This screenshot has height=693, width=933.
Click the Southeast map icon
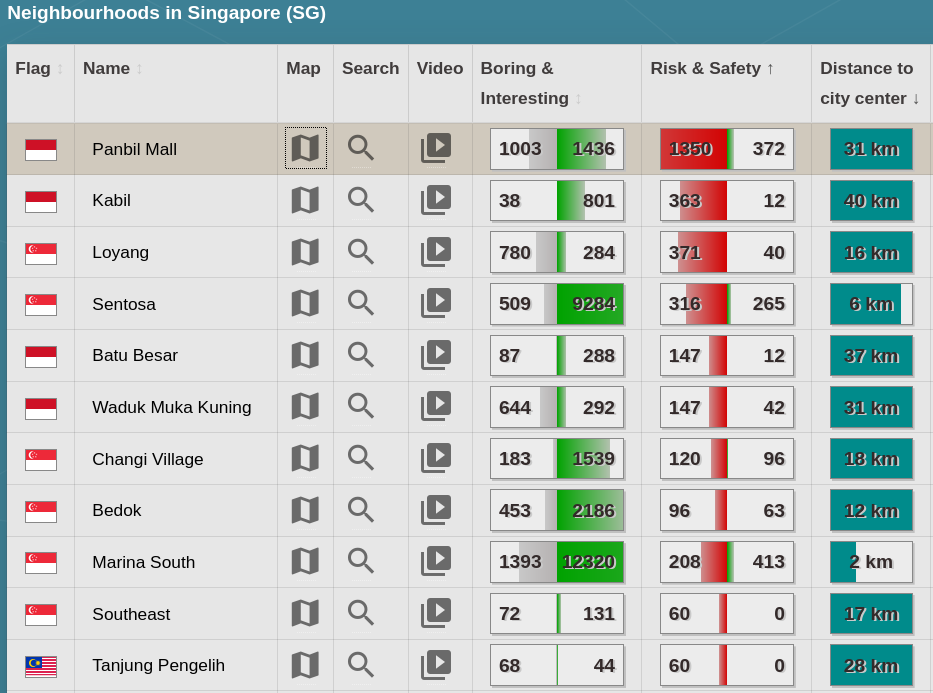click(x=305, y=613)
